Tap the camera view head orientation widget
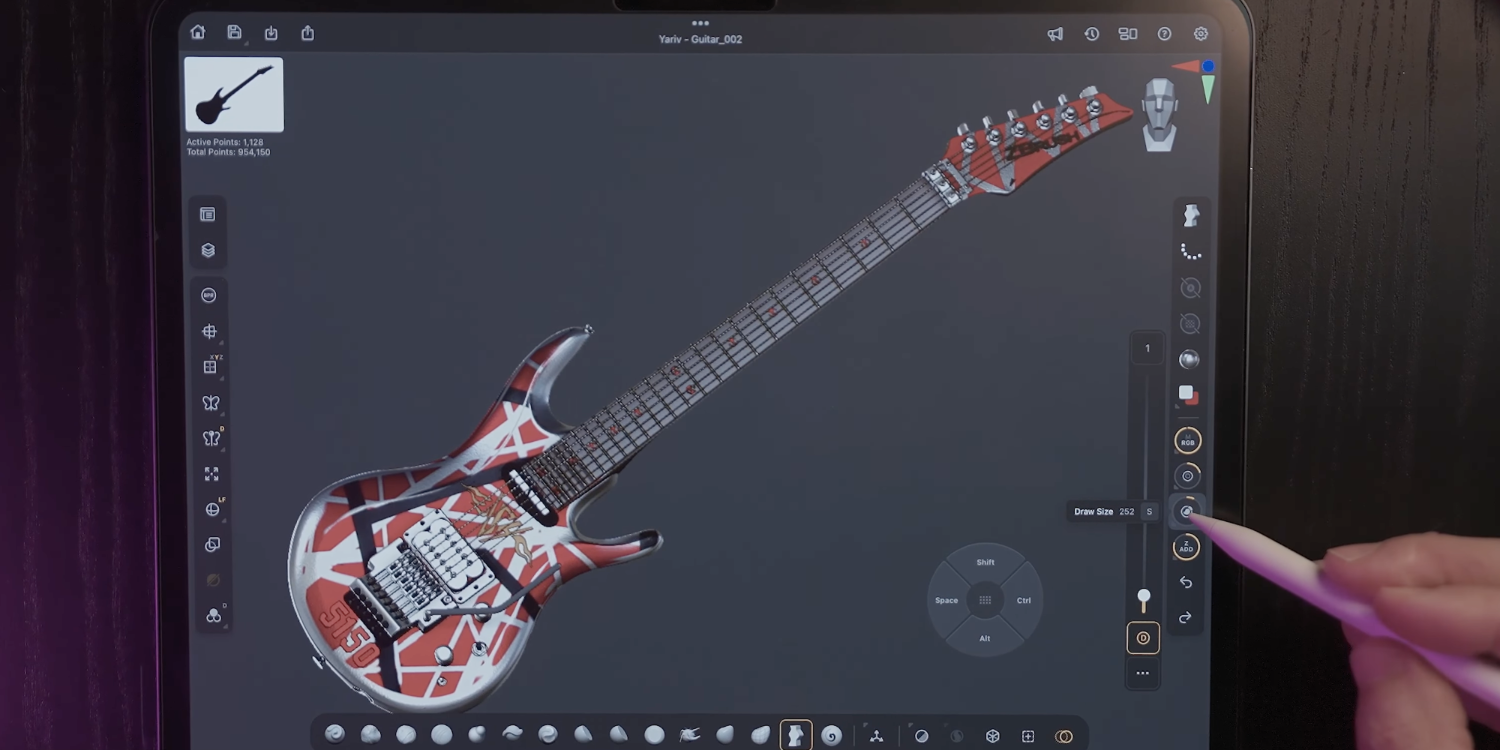Screen dimensions: 1500x750 click(1160, 114)
